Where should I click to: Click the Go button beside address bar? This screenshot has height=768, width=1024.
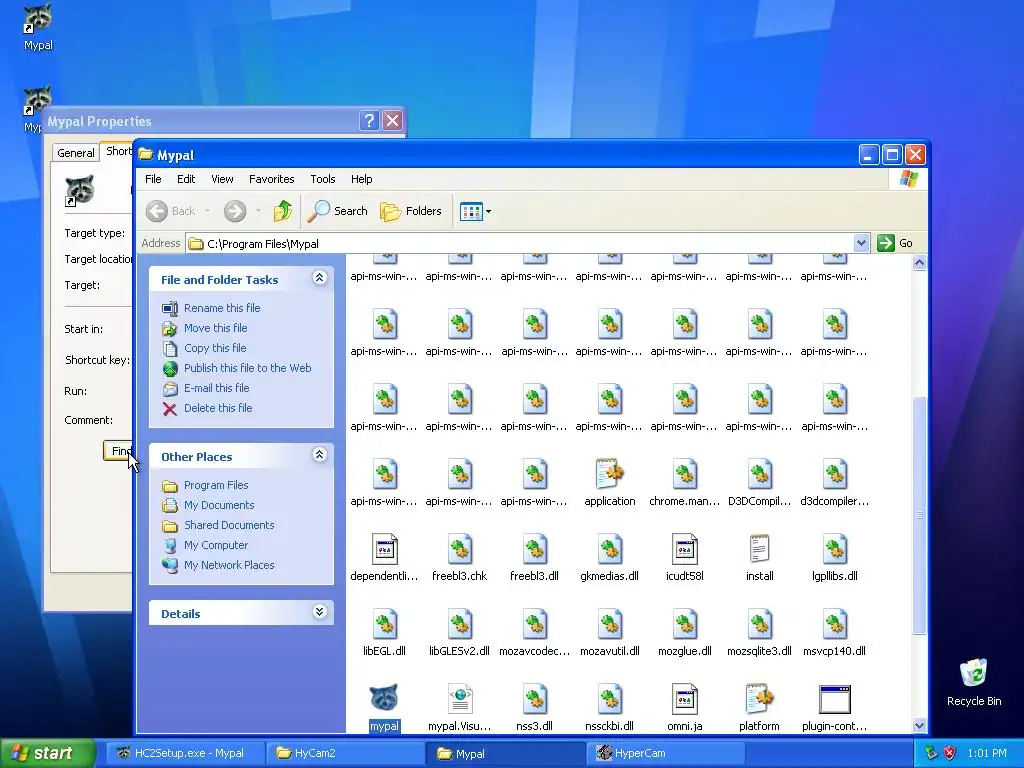tap(896, 243)
